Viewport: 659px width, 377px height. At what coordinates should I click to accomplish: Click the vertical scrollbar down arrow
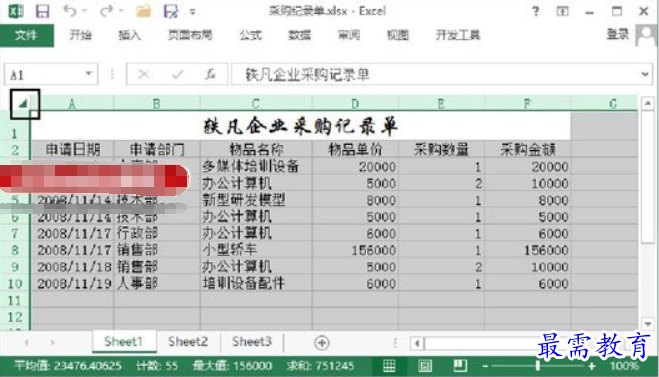648,324
